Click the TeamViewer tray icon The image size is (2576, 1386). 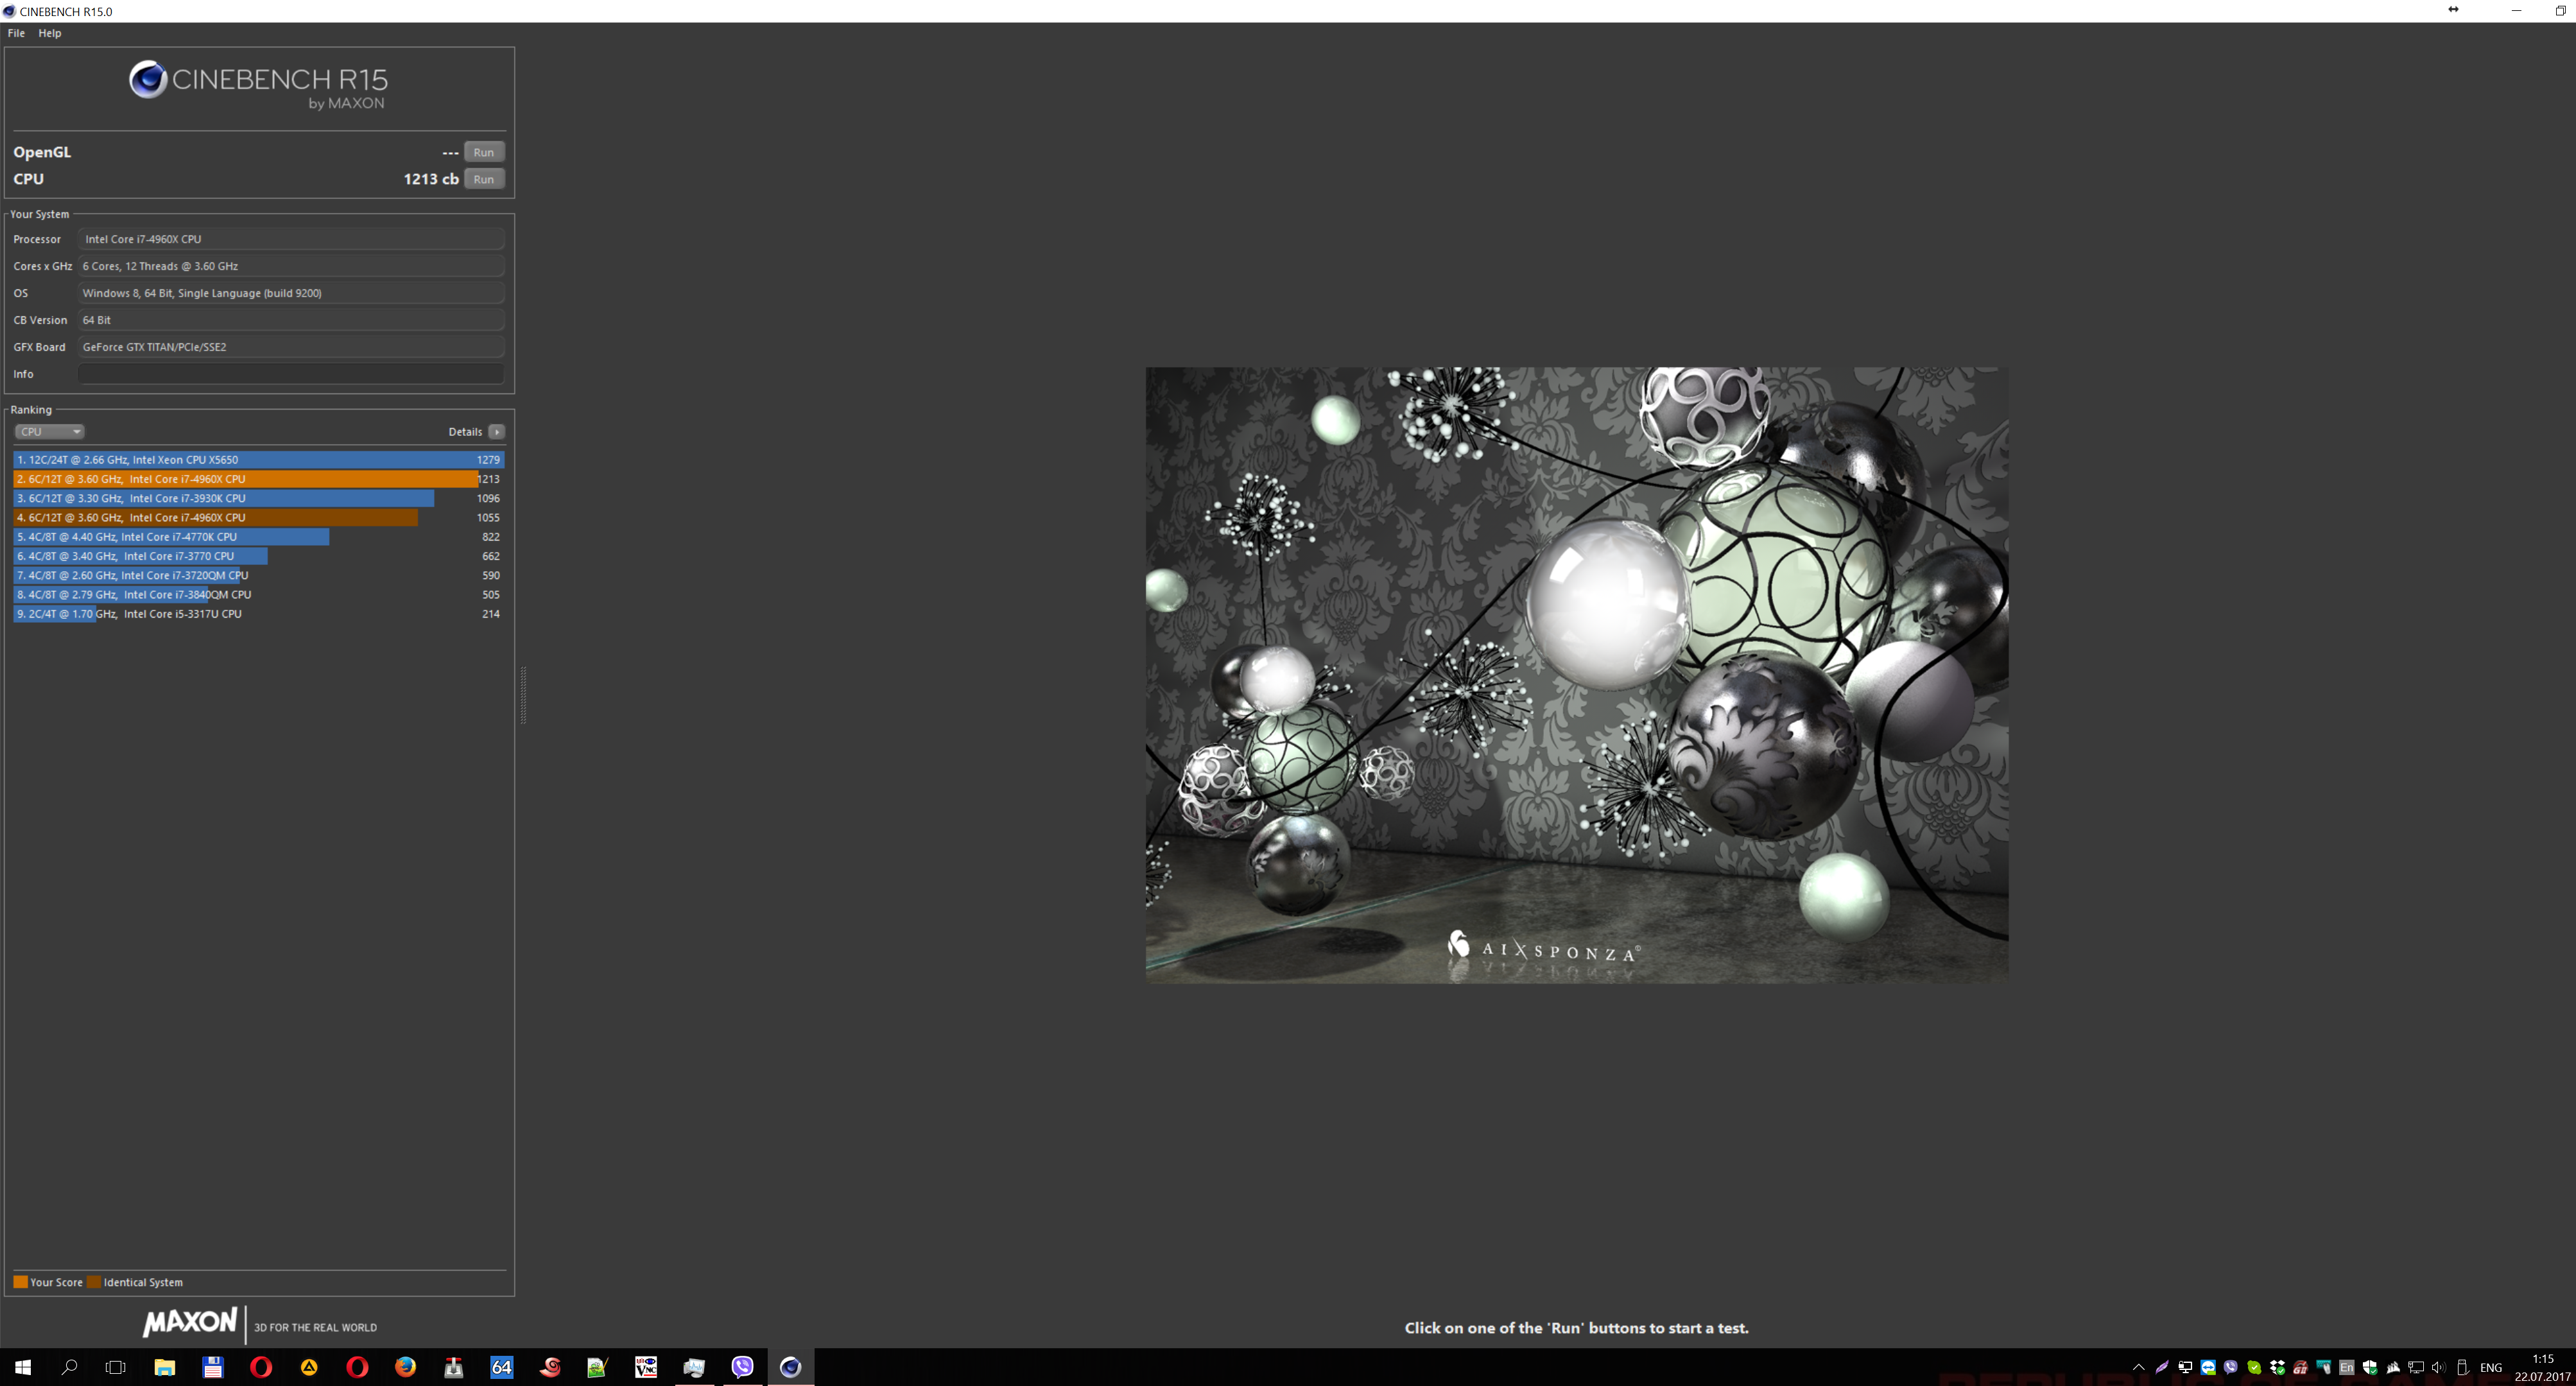point(2208,1367)
